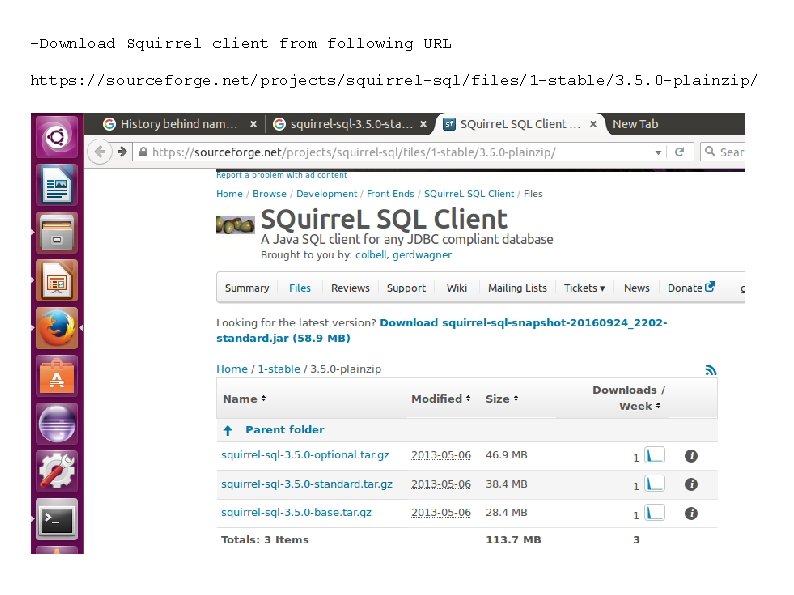Screen dimensions: 794x595
Task: Click Front Ends breadcrumb link
Action: point(390,193)
